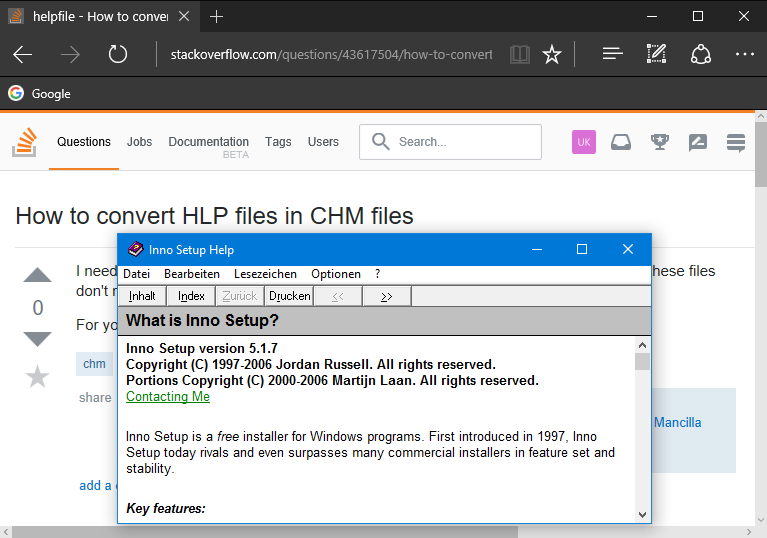
Task: Open the Edge Hub menu
Action: 613,54
